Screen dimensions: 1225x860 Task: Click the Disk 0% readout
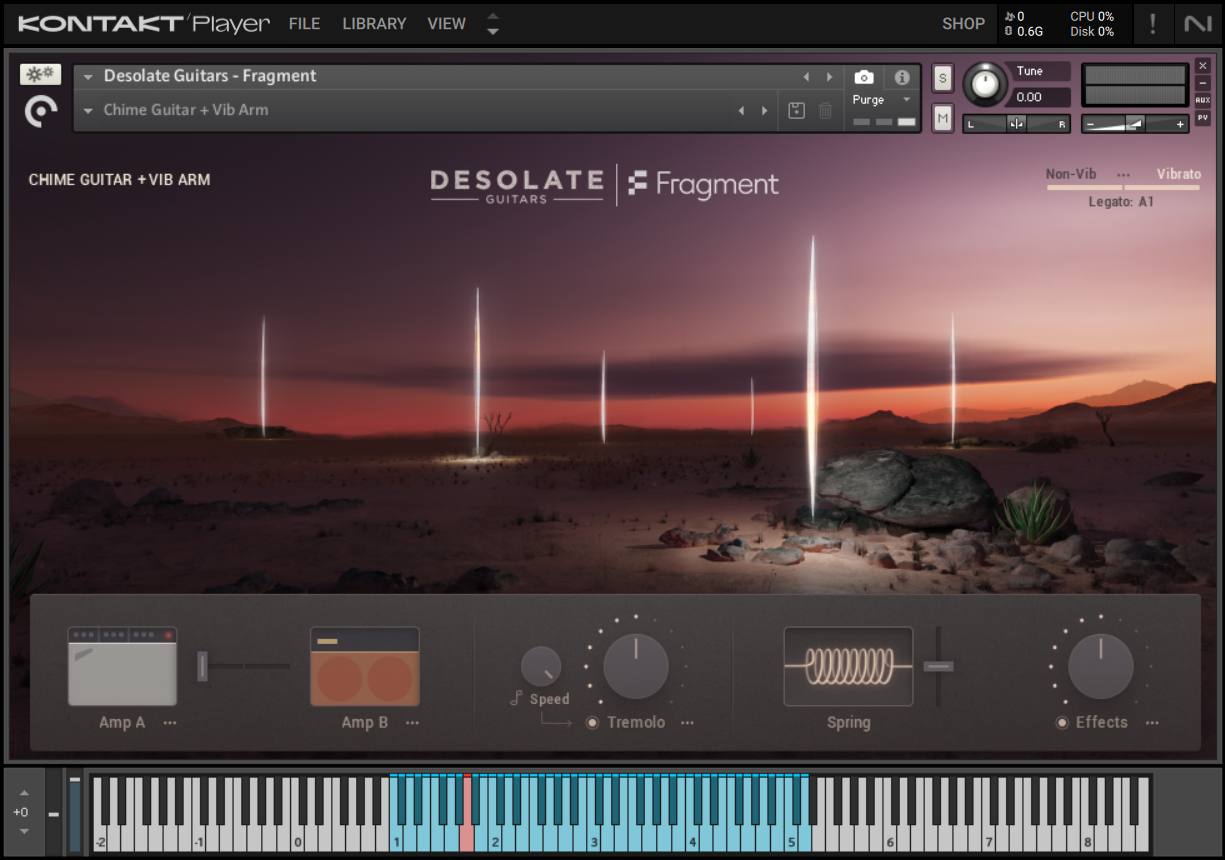point(1092,31)
